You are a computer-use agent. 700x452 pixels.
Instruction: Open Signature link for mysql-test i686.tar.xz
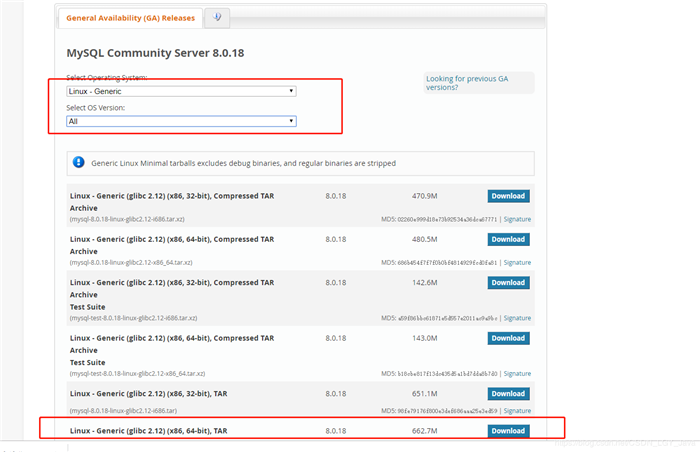click(517, 318)
